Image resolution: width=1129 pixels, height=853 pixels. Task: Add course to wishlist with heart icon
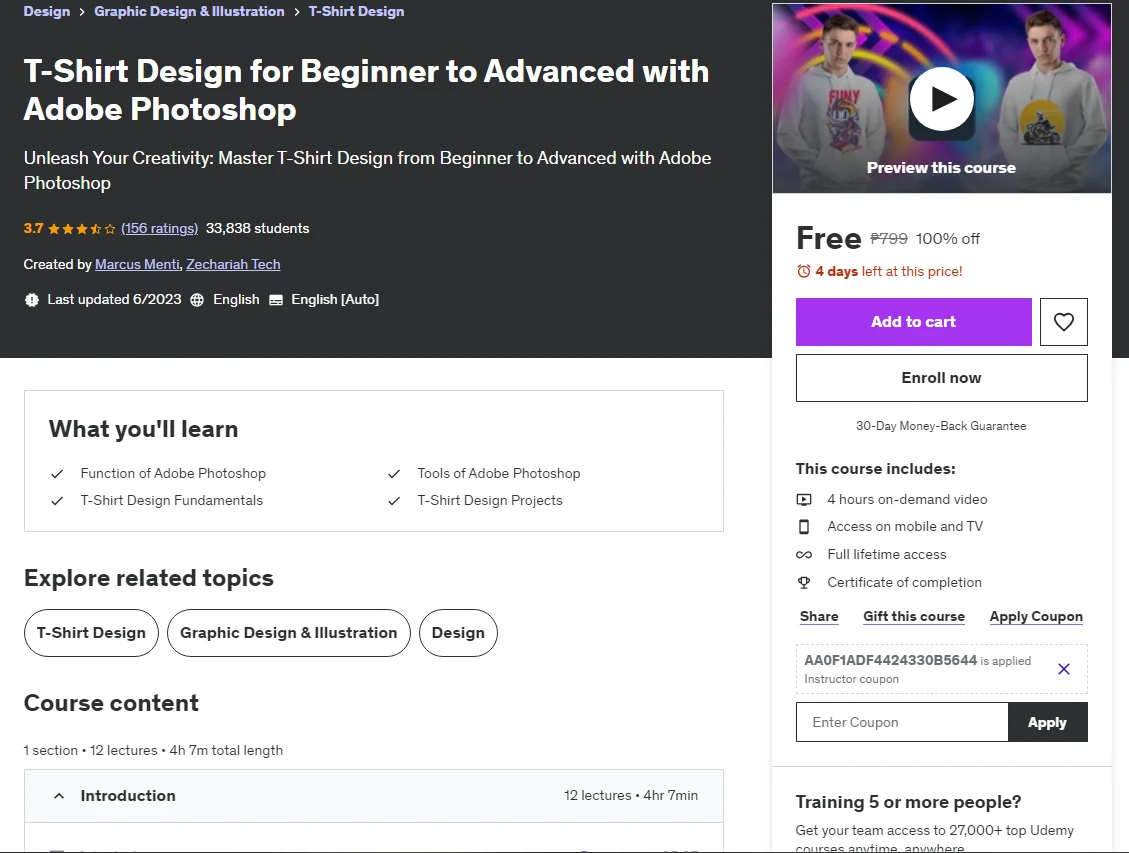(x=1063, y=322)
